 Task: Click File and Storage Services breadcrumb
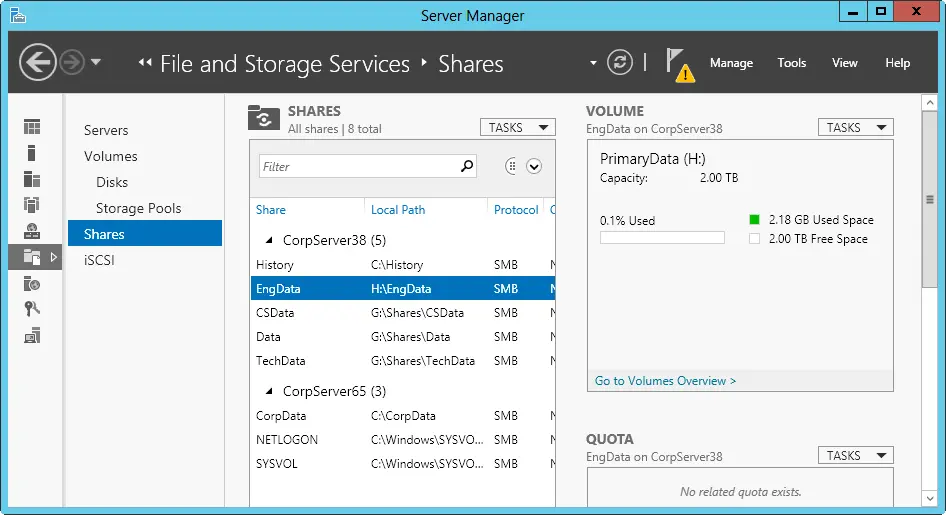(285, 64)
